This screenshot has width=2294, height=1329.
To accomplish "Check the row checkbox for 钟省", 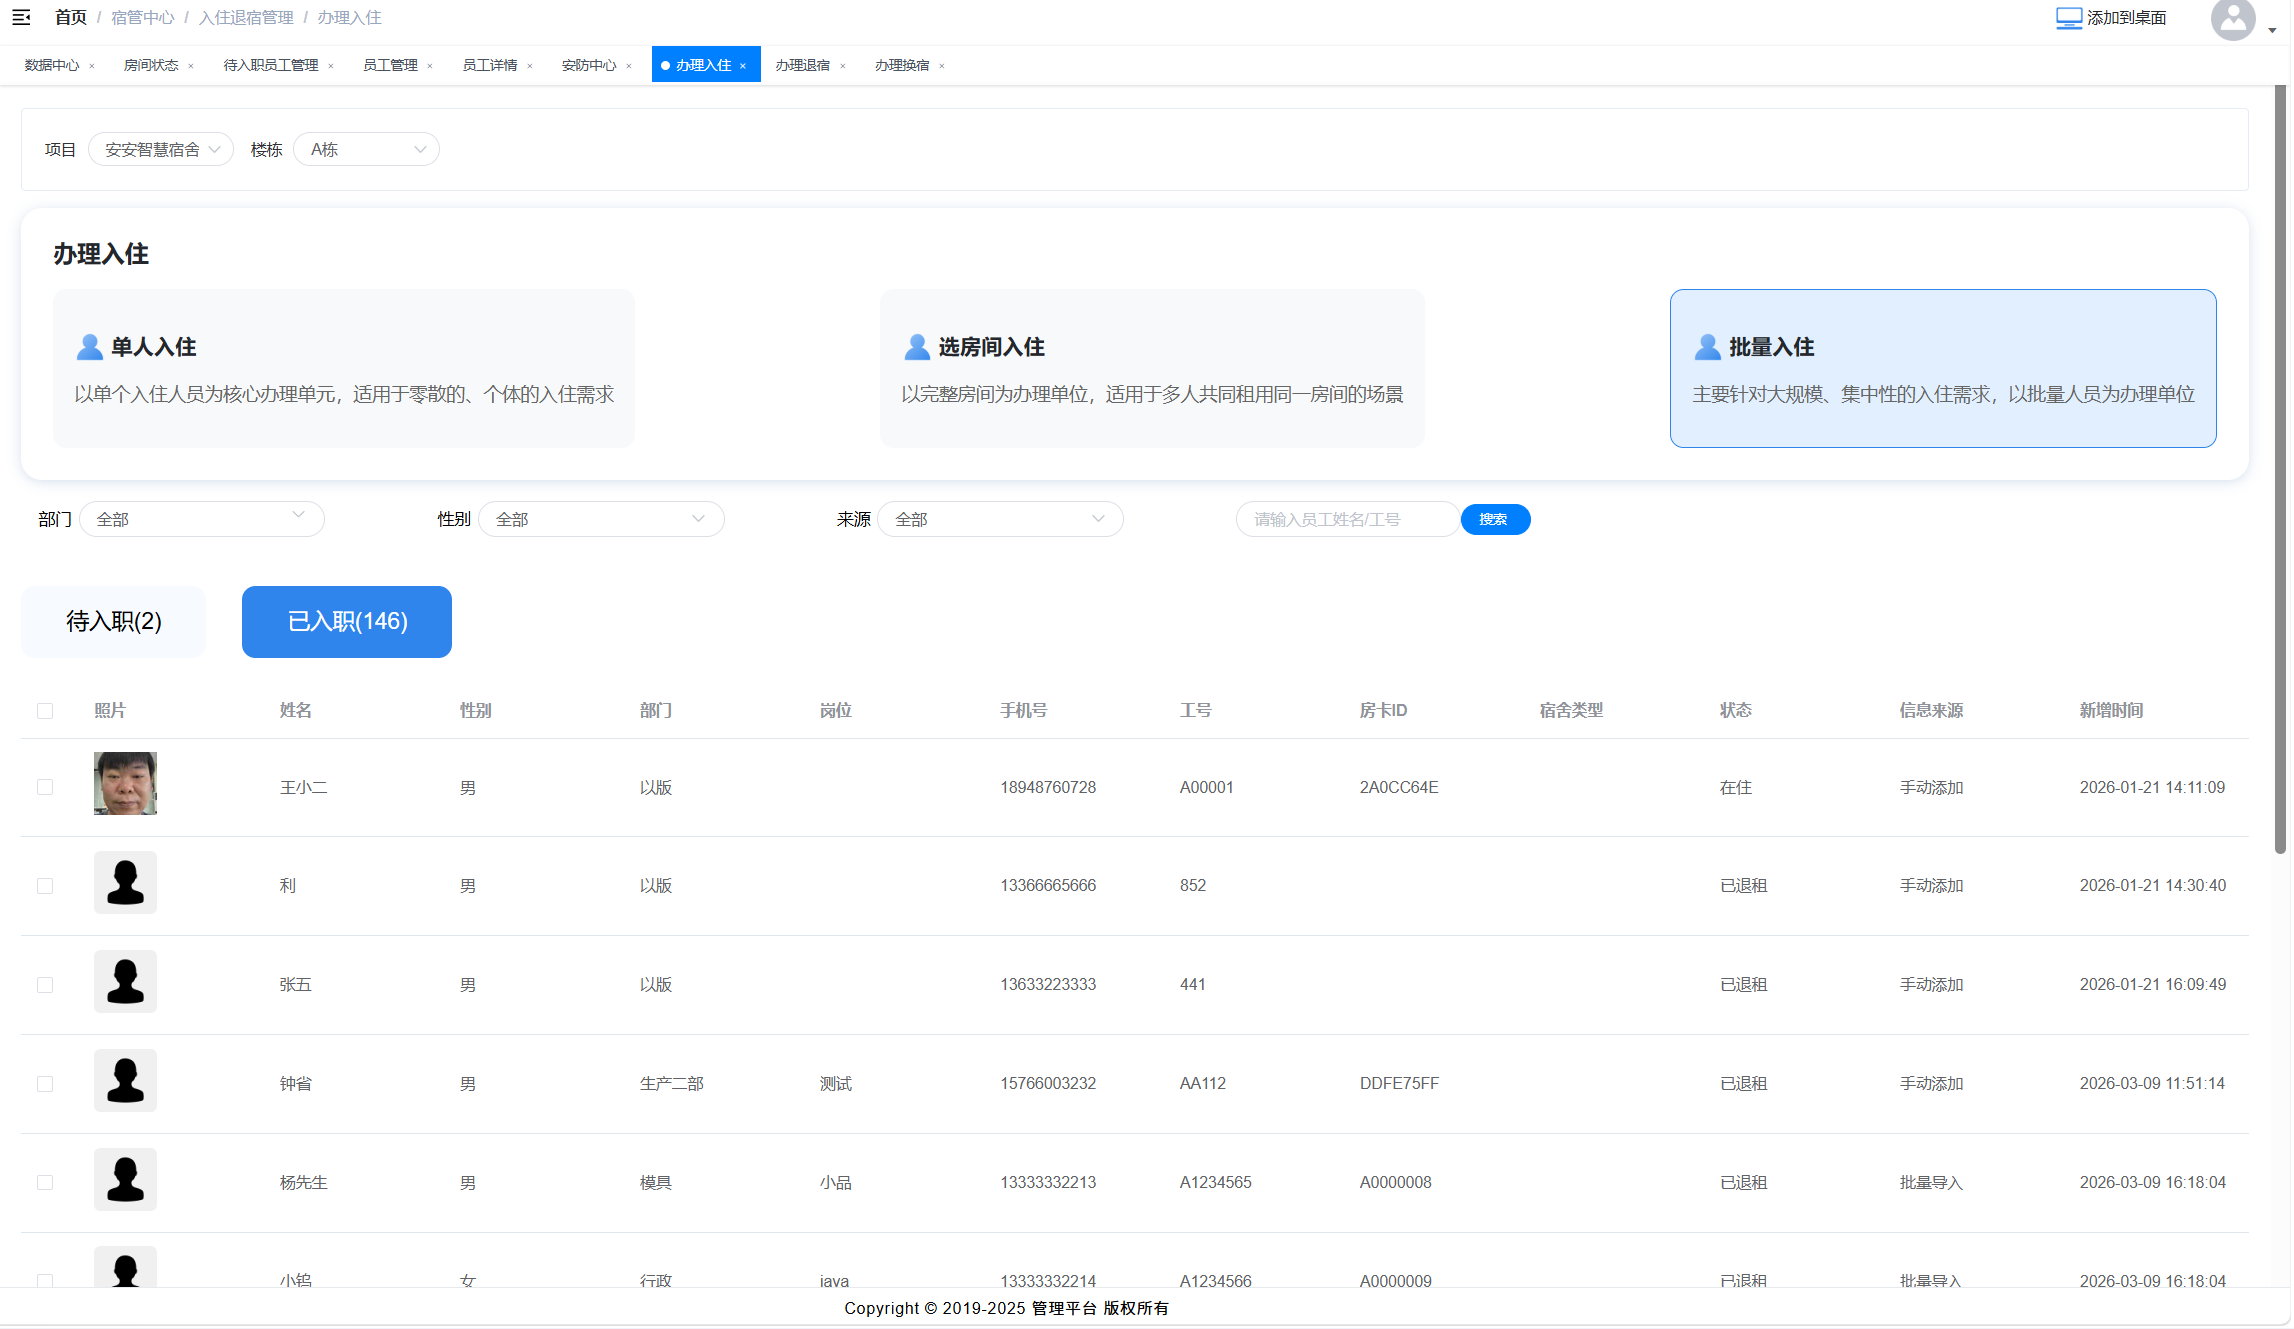I will pos(45,1084).
